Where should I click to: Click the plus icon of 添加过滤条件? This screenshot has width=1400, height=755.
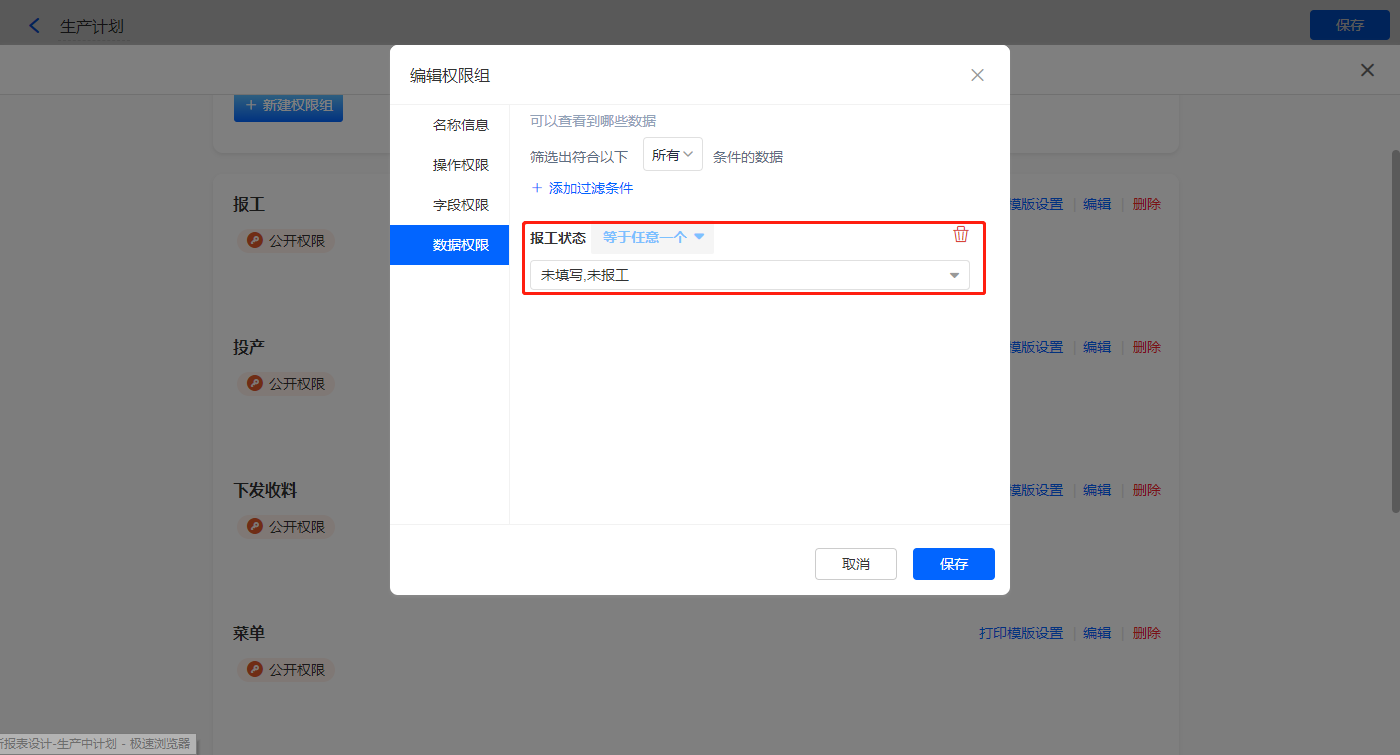tap(537, 188)
